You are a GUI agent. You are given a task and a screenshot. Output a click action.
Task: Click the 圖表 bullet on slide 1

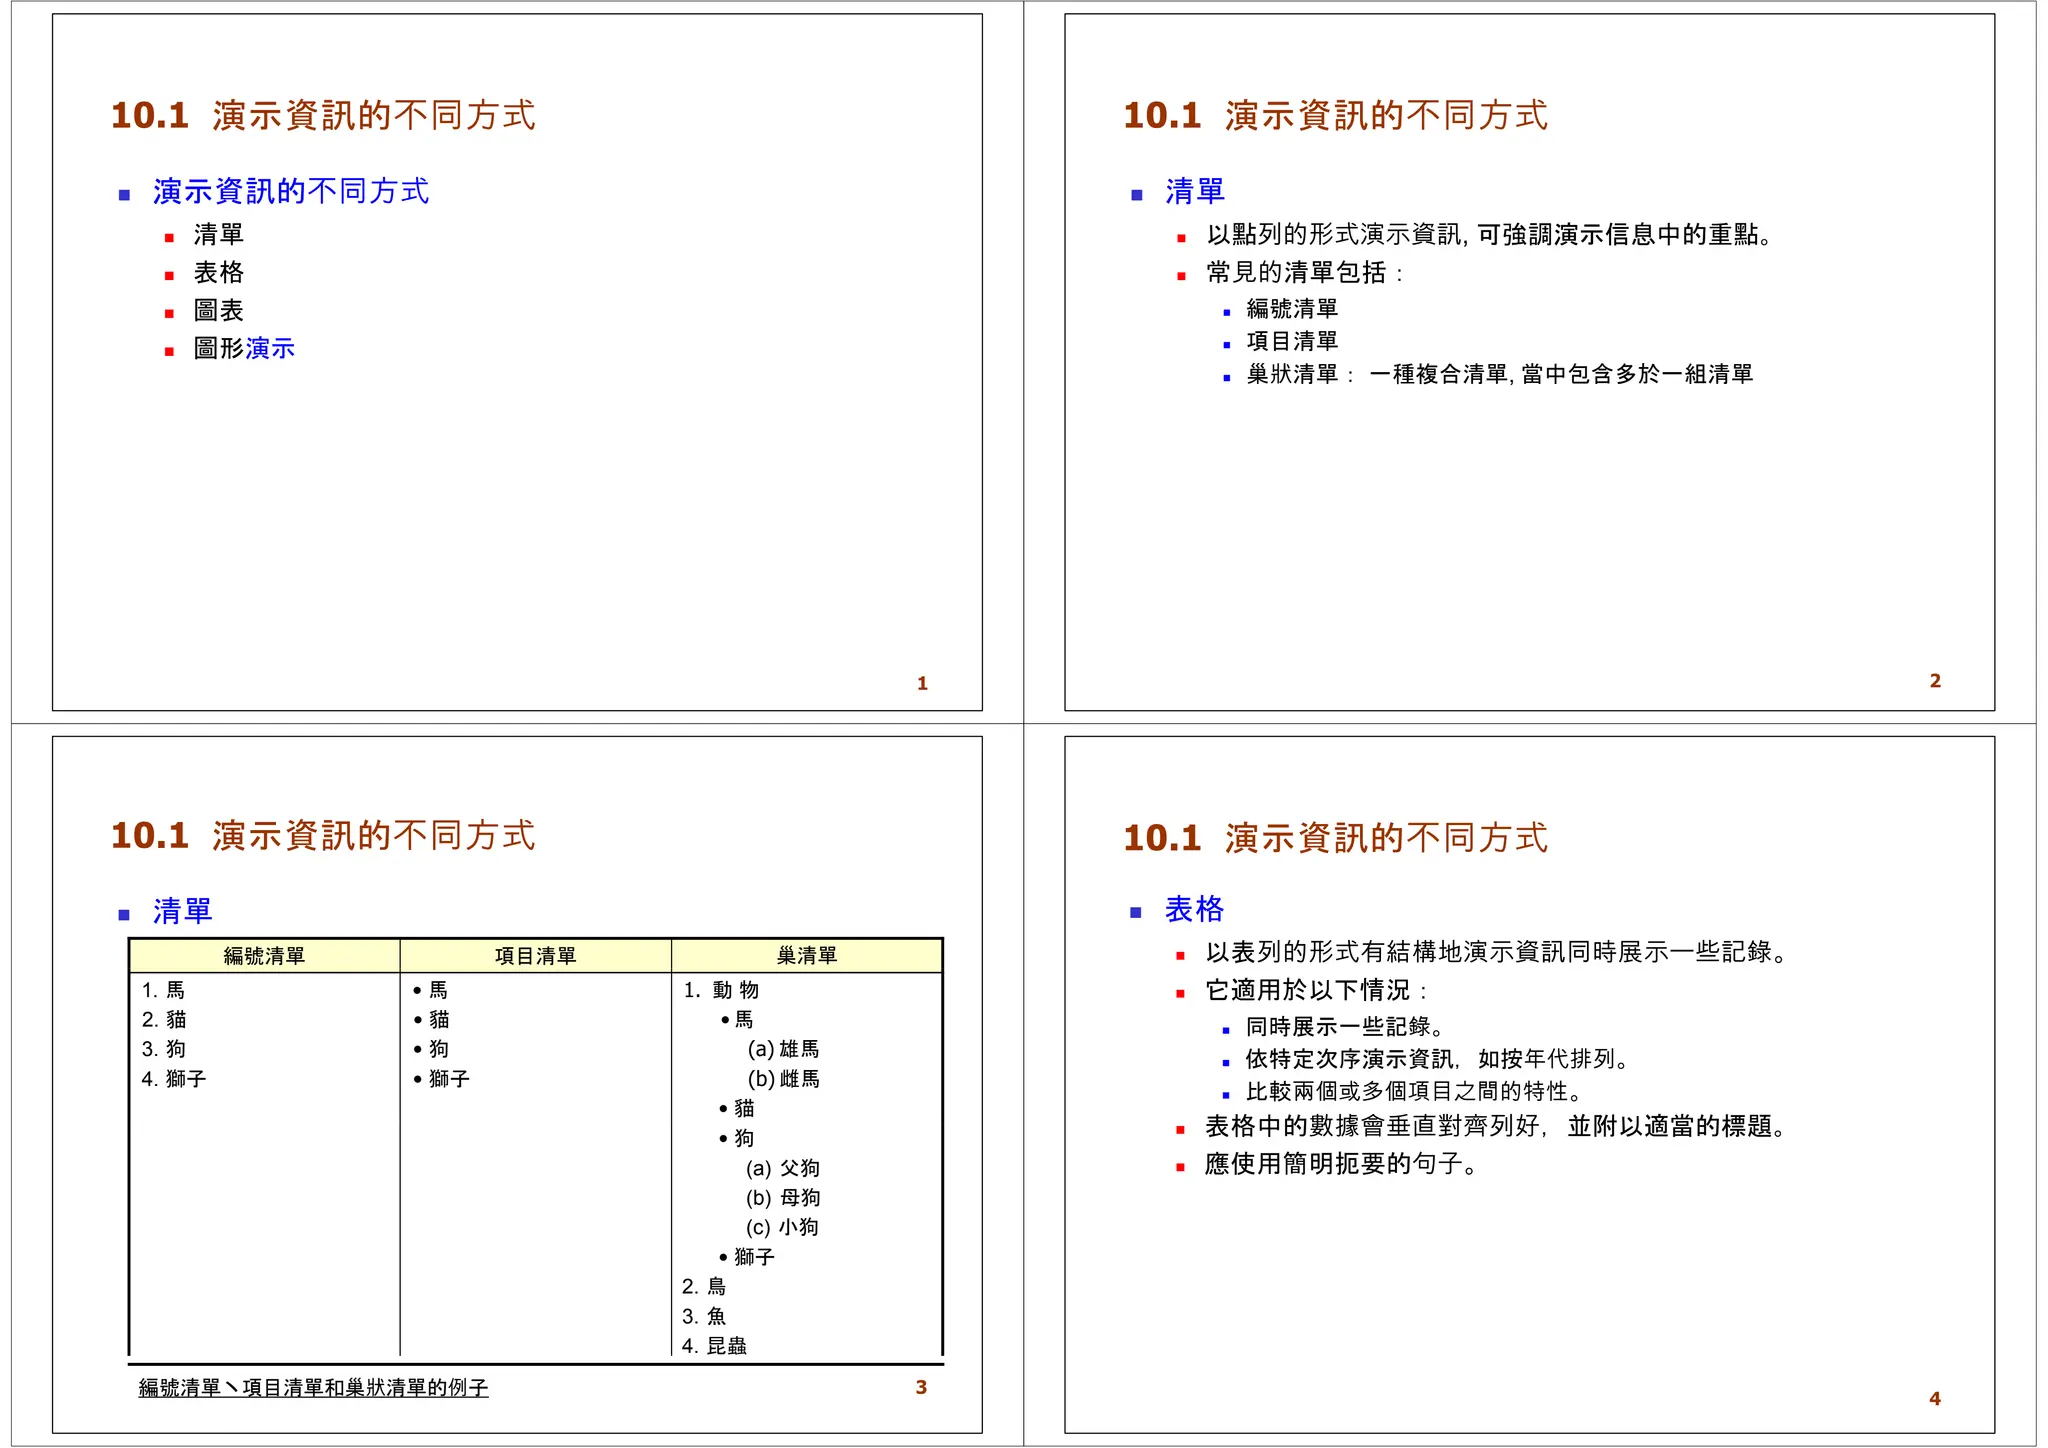pyautogui.click(x=218, y=311)
